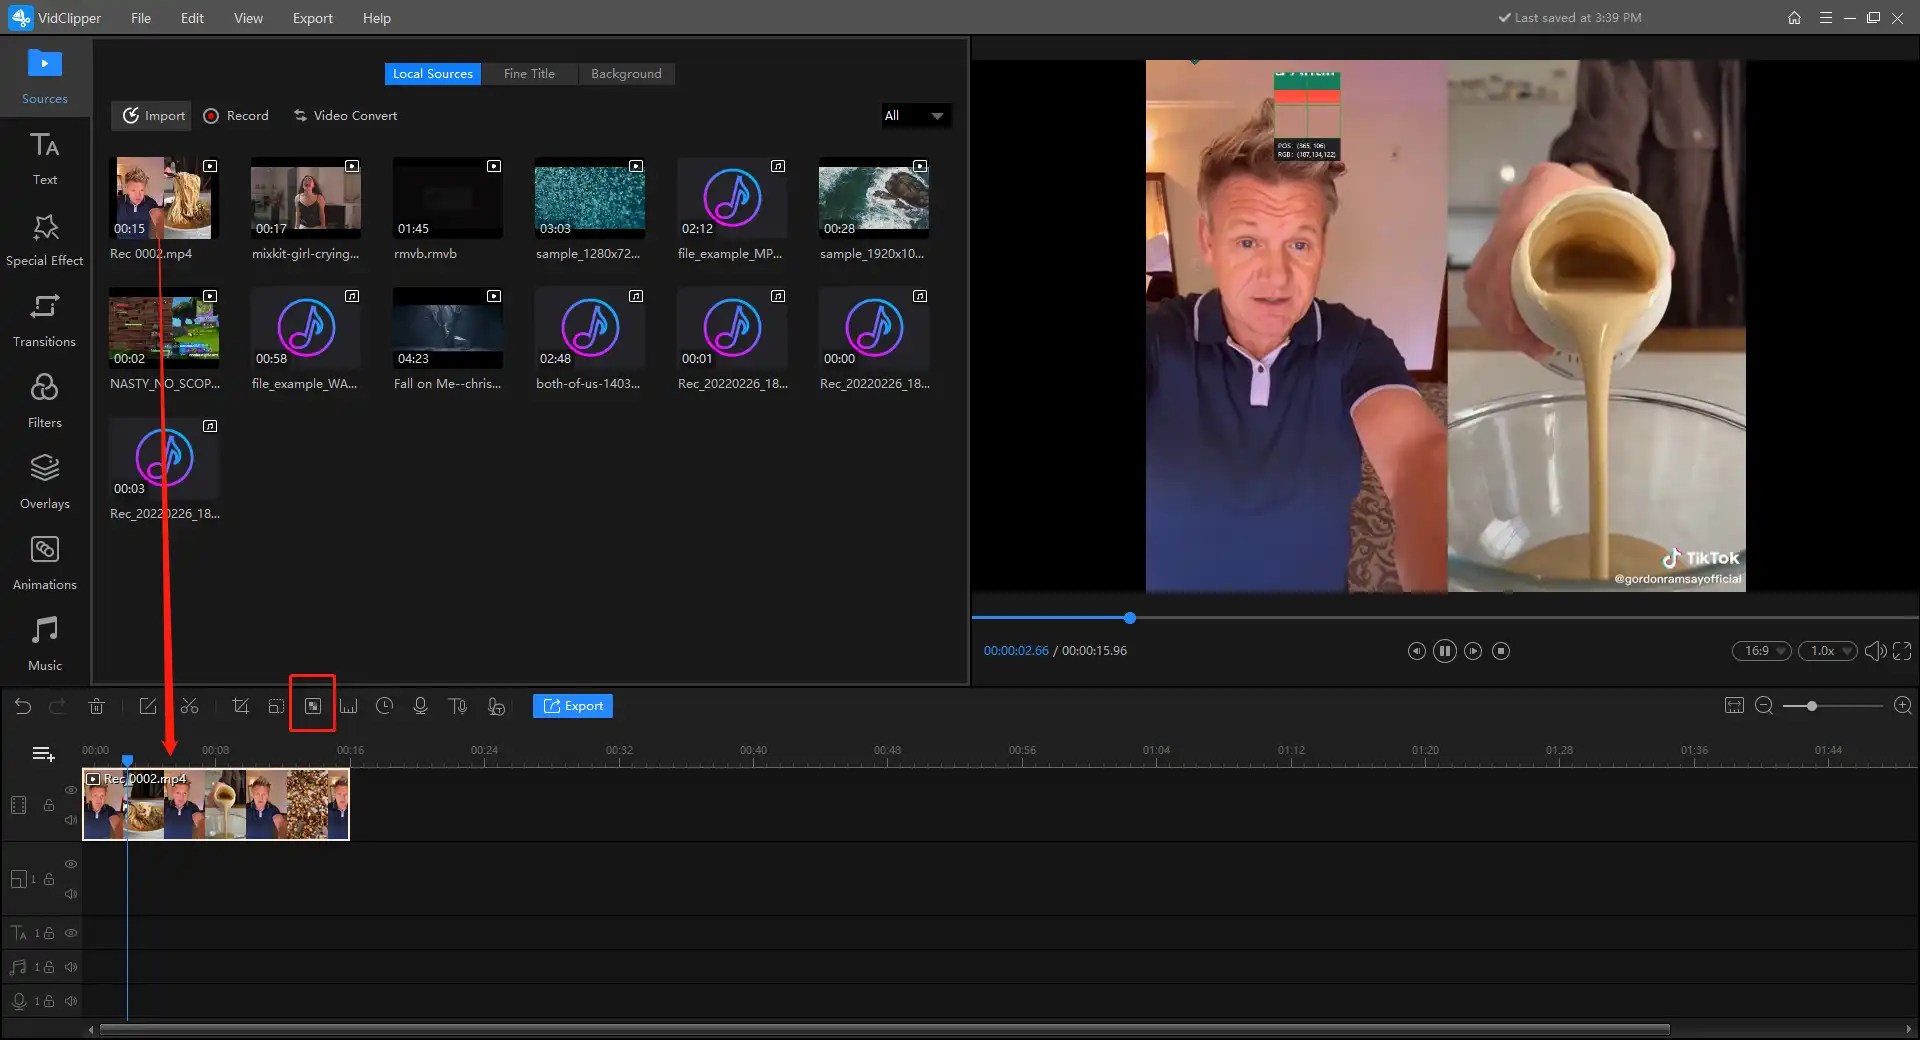
Task: Open the Help menu
Action: [x=376, y=18]
